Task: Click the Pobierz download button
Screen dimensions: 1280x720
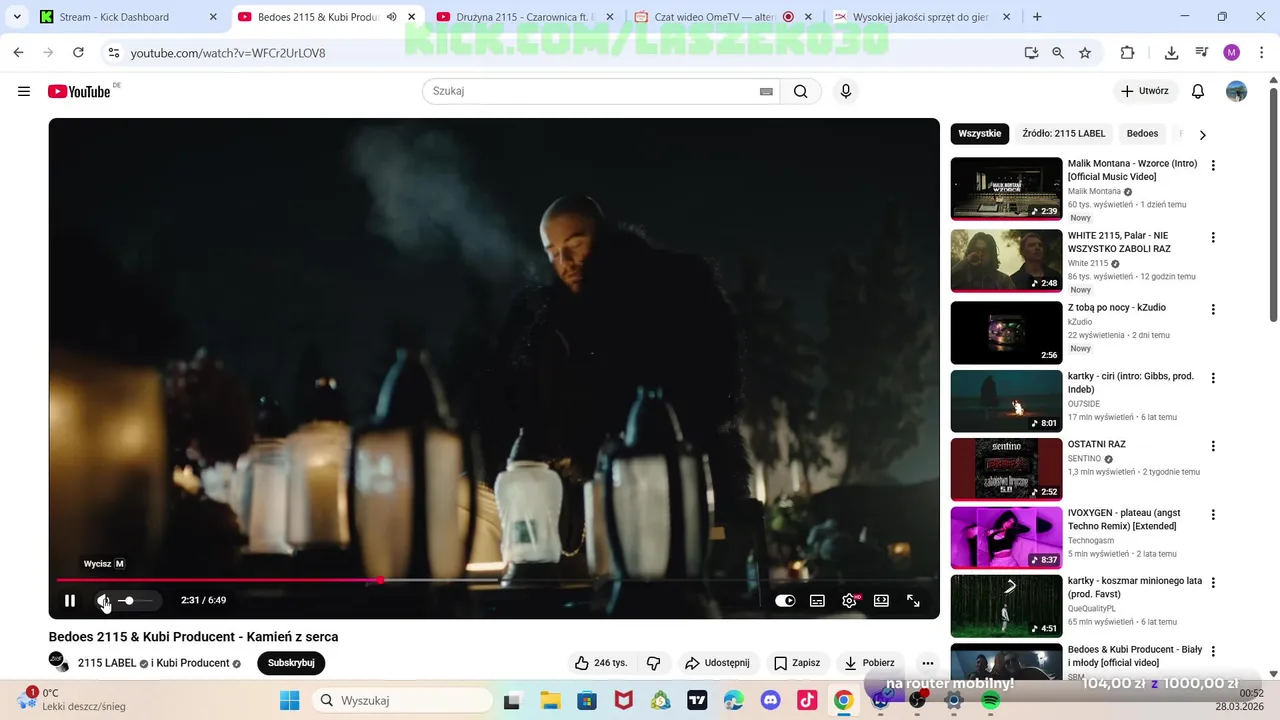Action: [870, 663]
